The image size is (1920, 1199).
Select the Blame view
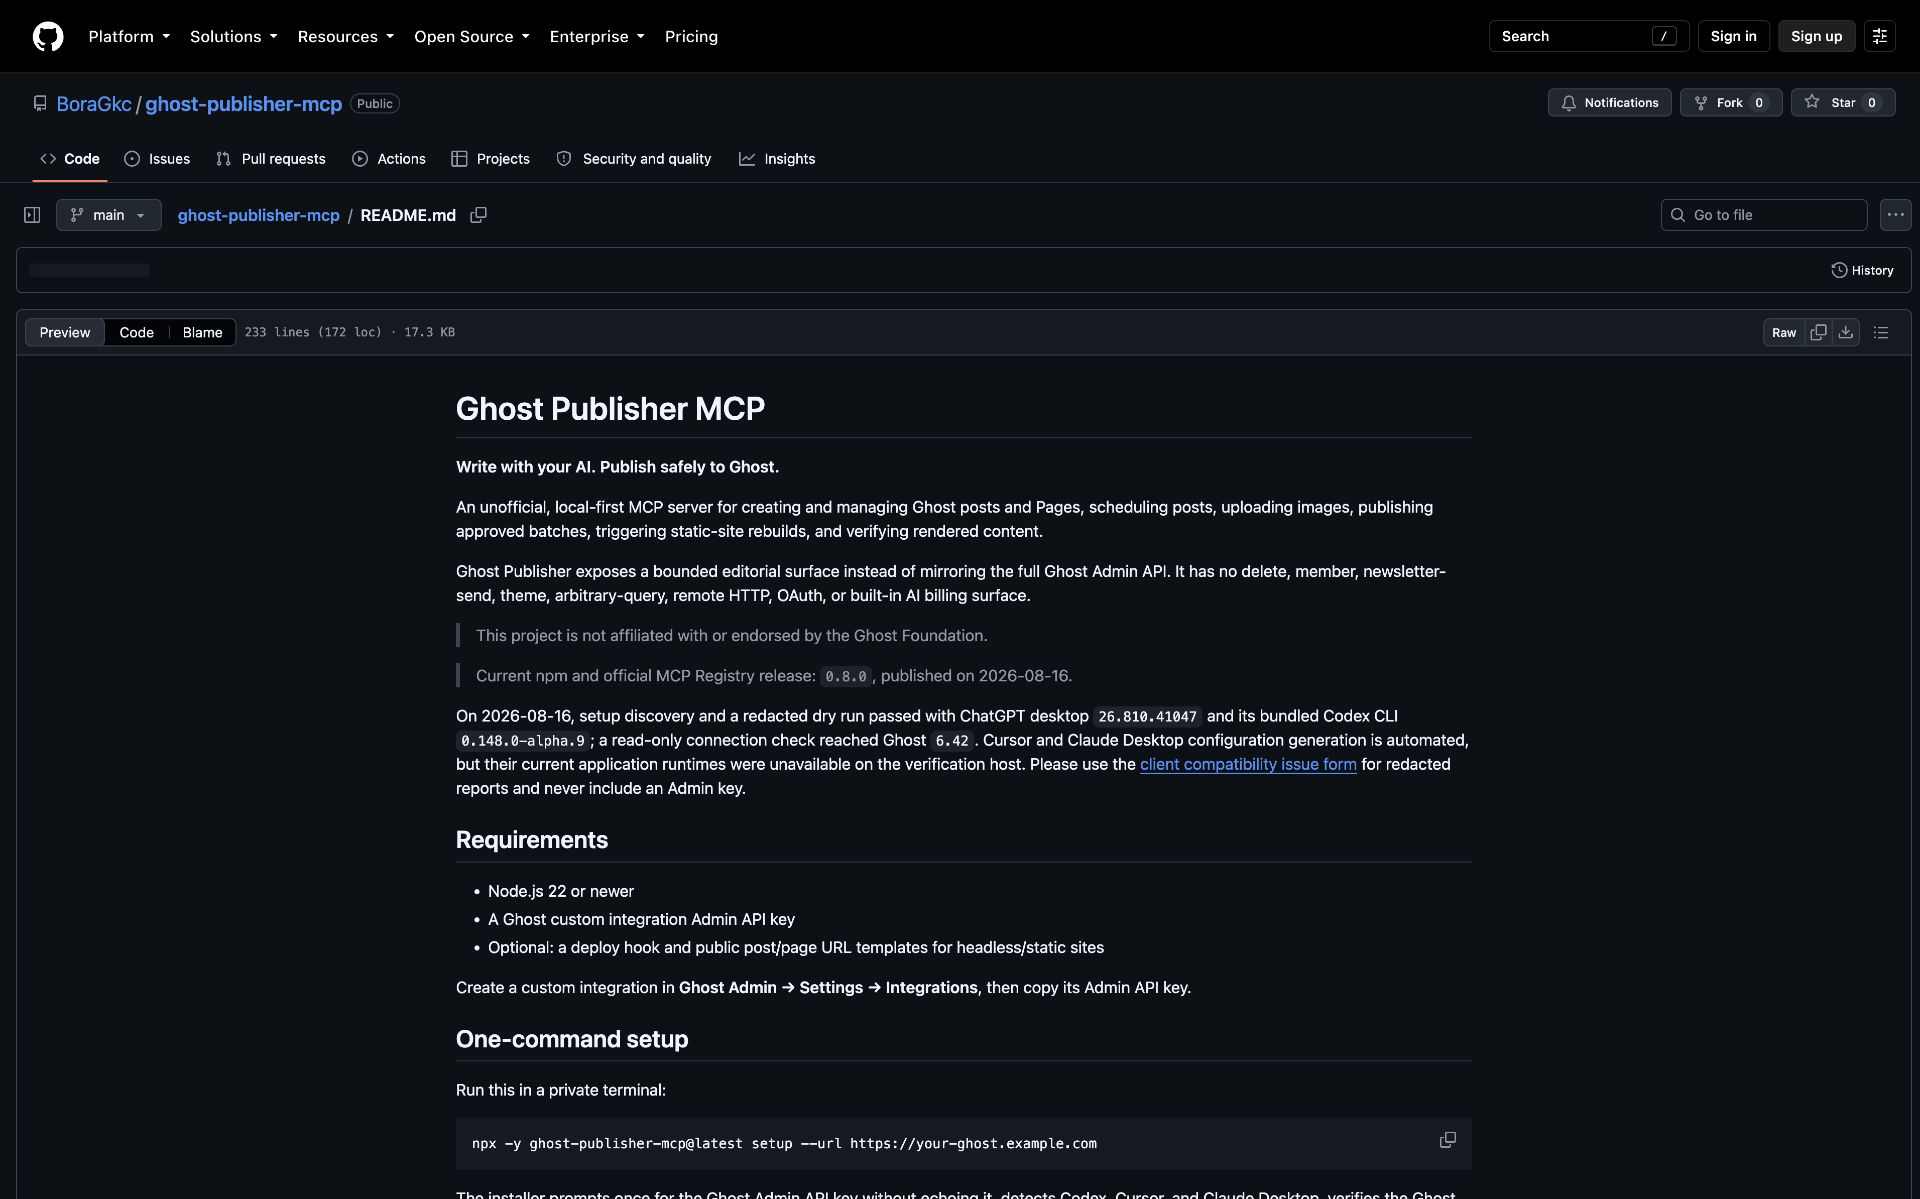(x=202, y=332)
